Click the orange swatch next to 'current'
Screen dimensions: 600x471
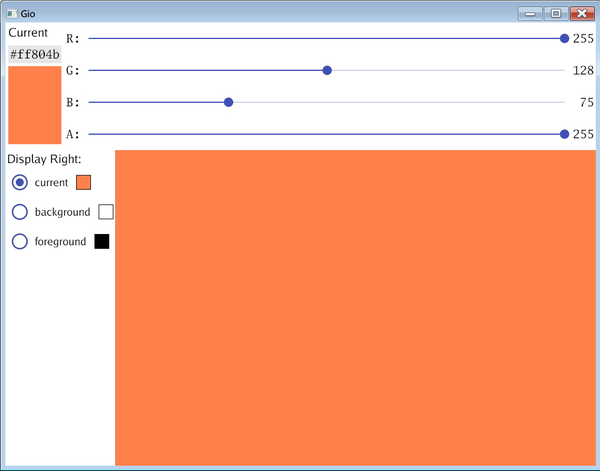83,182
